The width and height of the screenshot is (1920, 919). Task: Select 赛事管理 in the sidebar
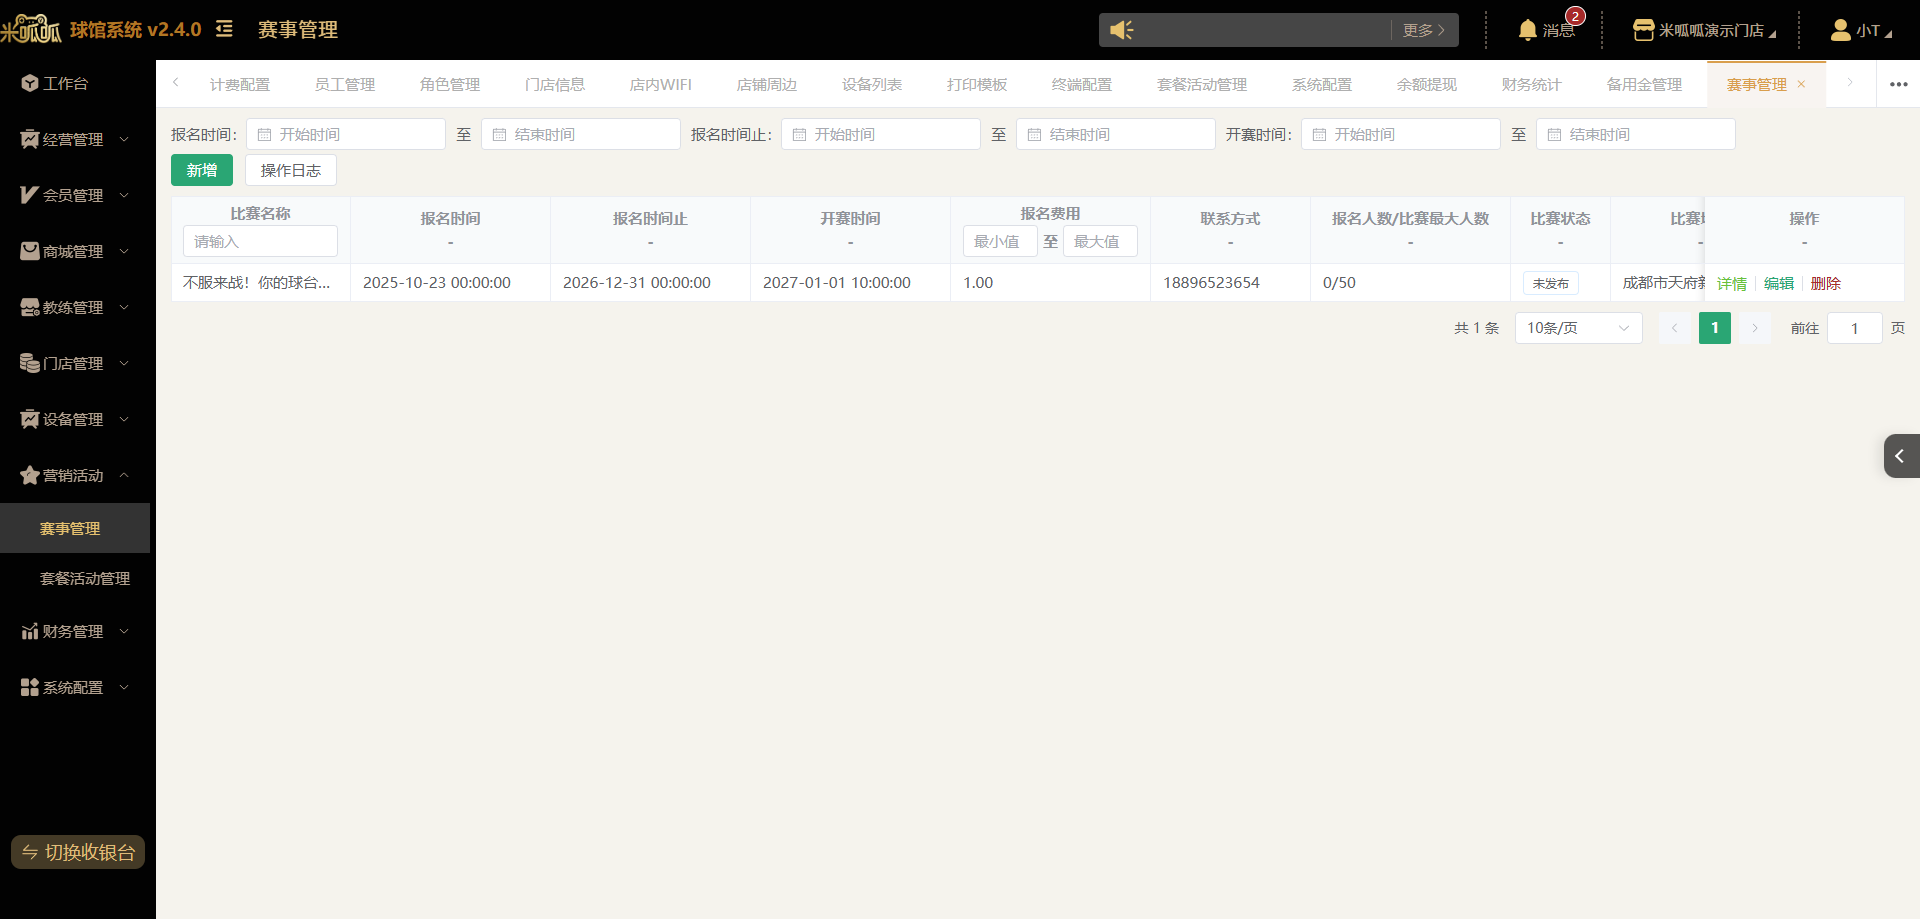click(x=75, y=528)
